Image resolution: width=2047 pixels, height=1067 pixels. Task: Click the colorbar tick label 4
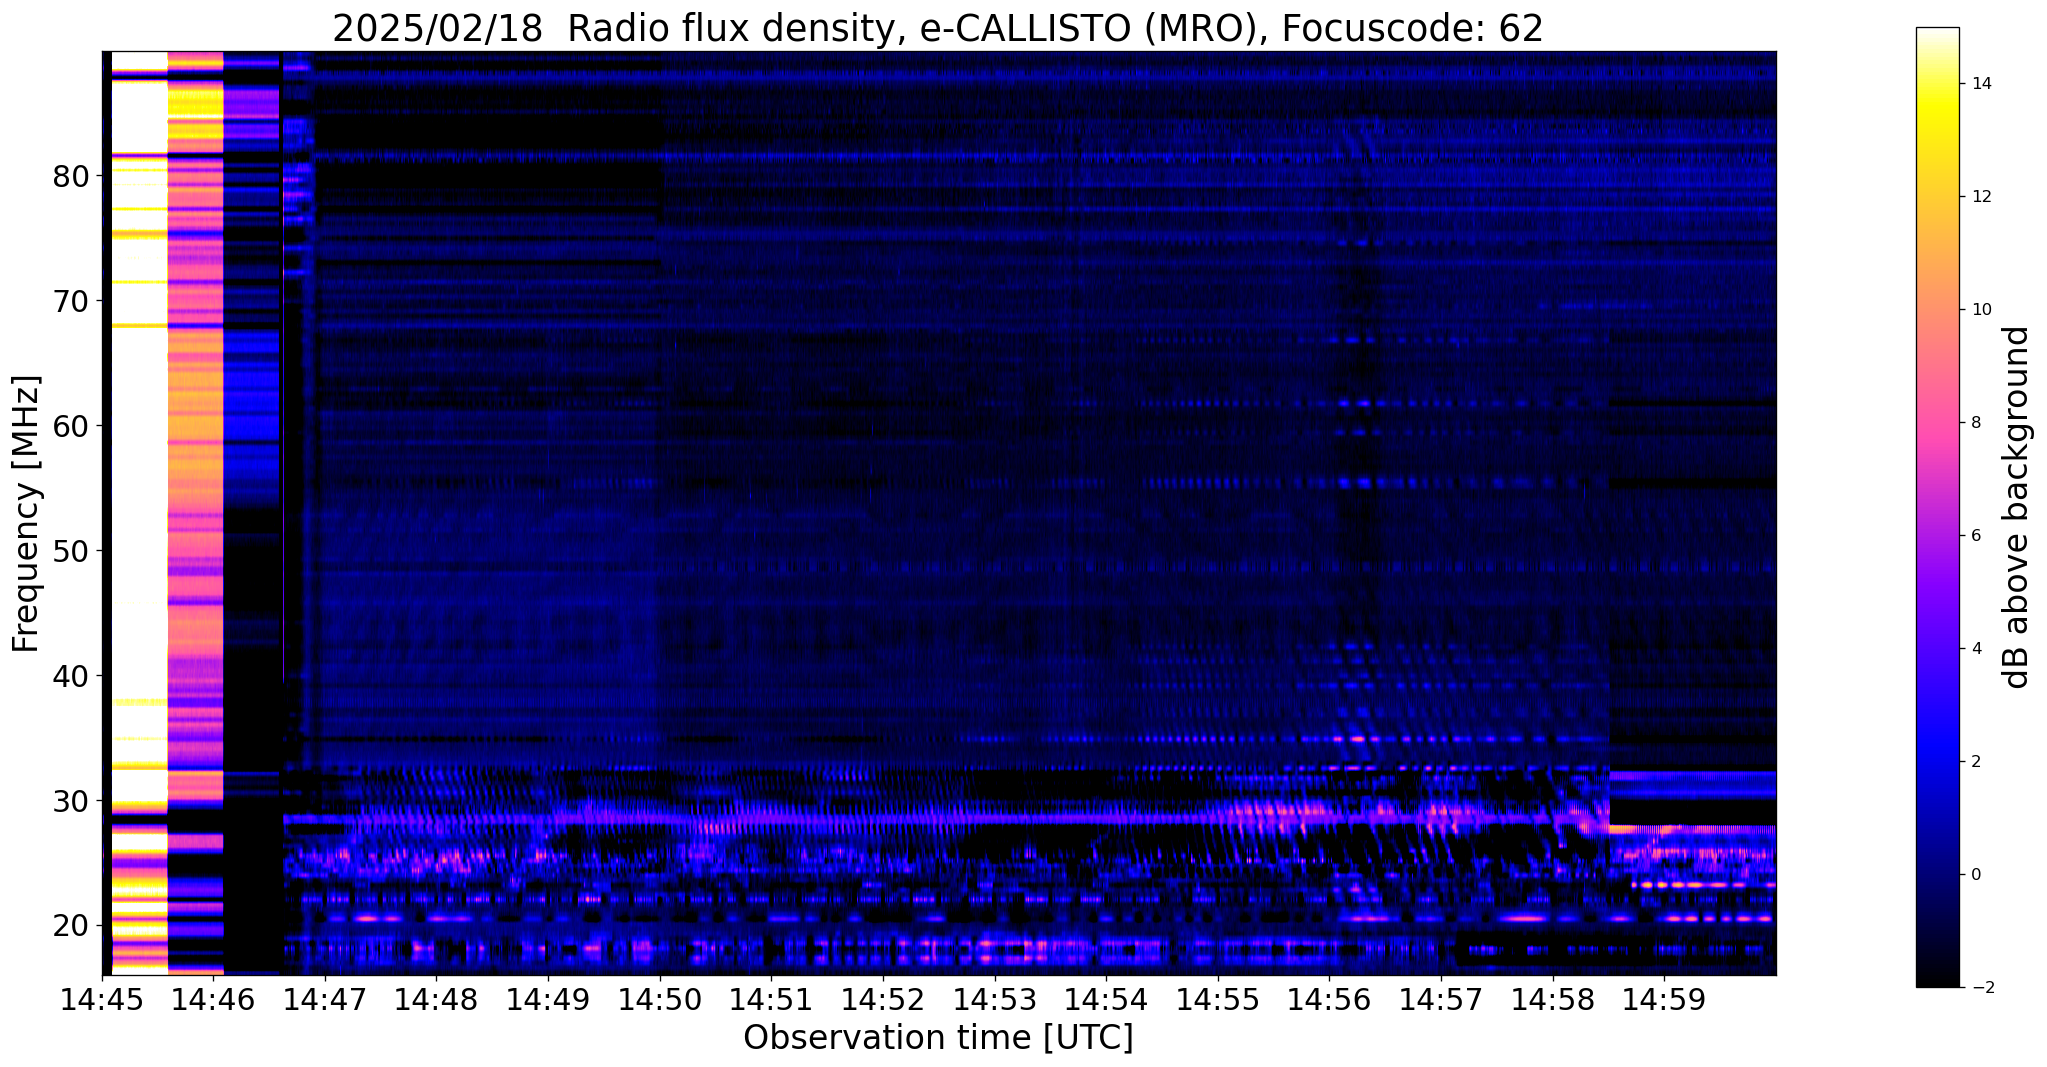(x=1975, y=649)
